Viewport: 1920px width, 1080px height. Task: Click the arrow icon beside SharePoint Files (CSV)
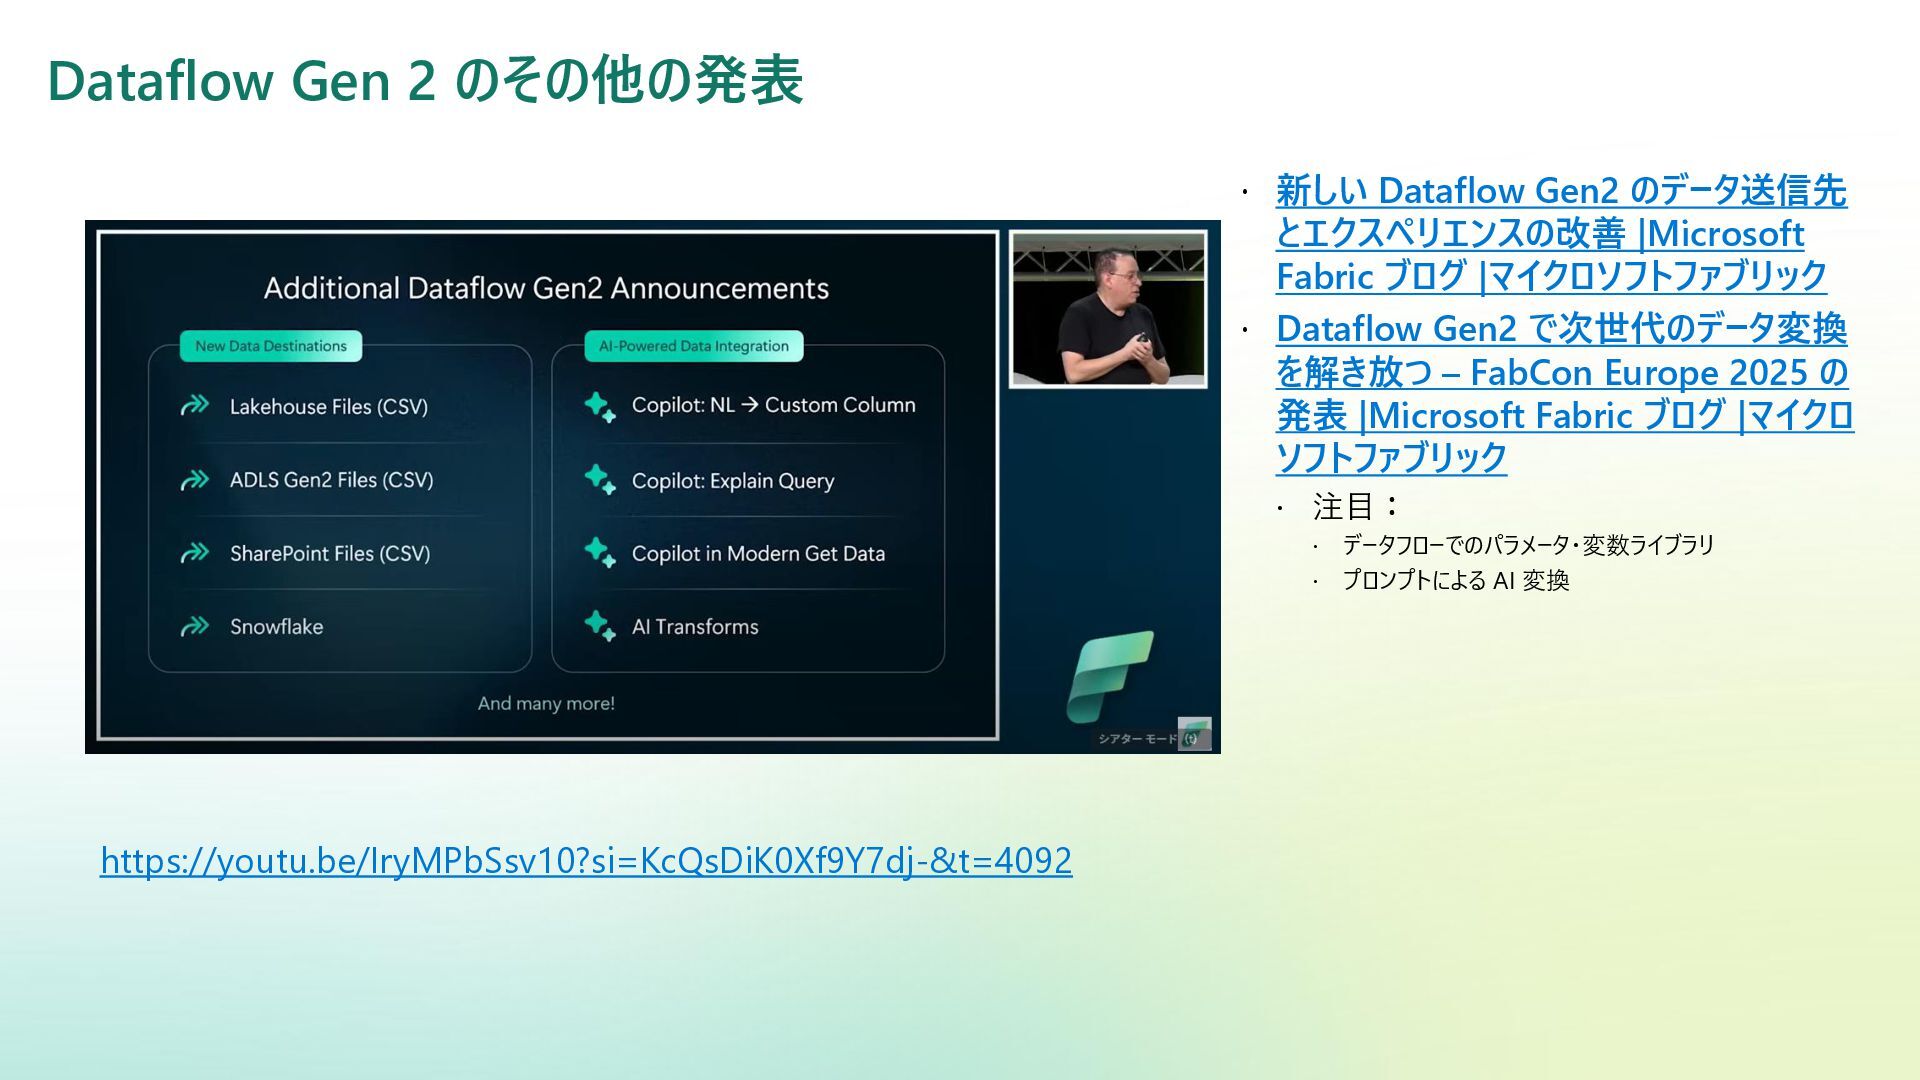(x=194, y=553)
